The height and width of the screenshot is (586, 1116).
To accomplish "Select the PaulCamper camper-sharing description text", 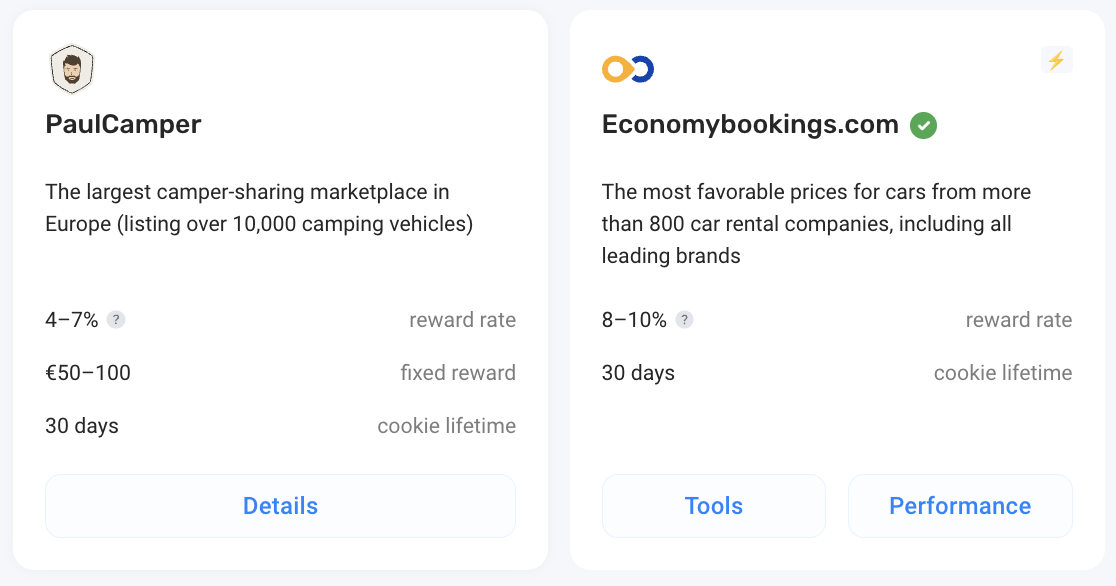I will coord(259,208).
